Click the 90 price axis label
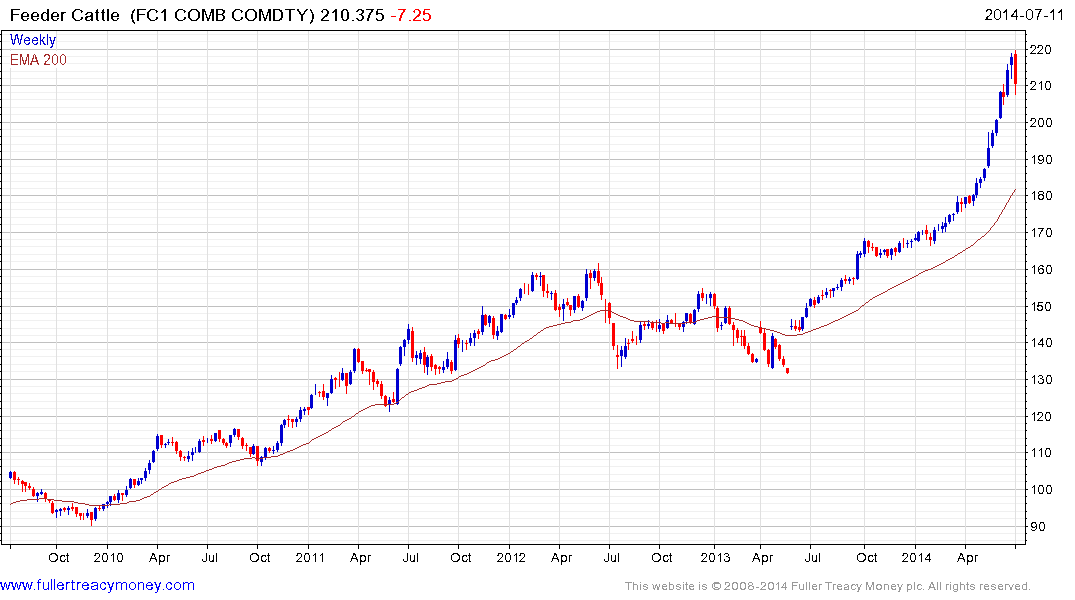 [1037, 527]
